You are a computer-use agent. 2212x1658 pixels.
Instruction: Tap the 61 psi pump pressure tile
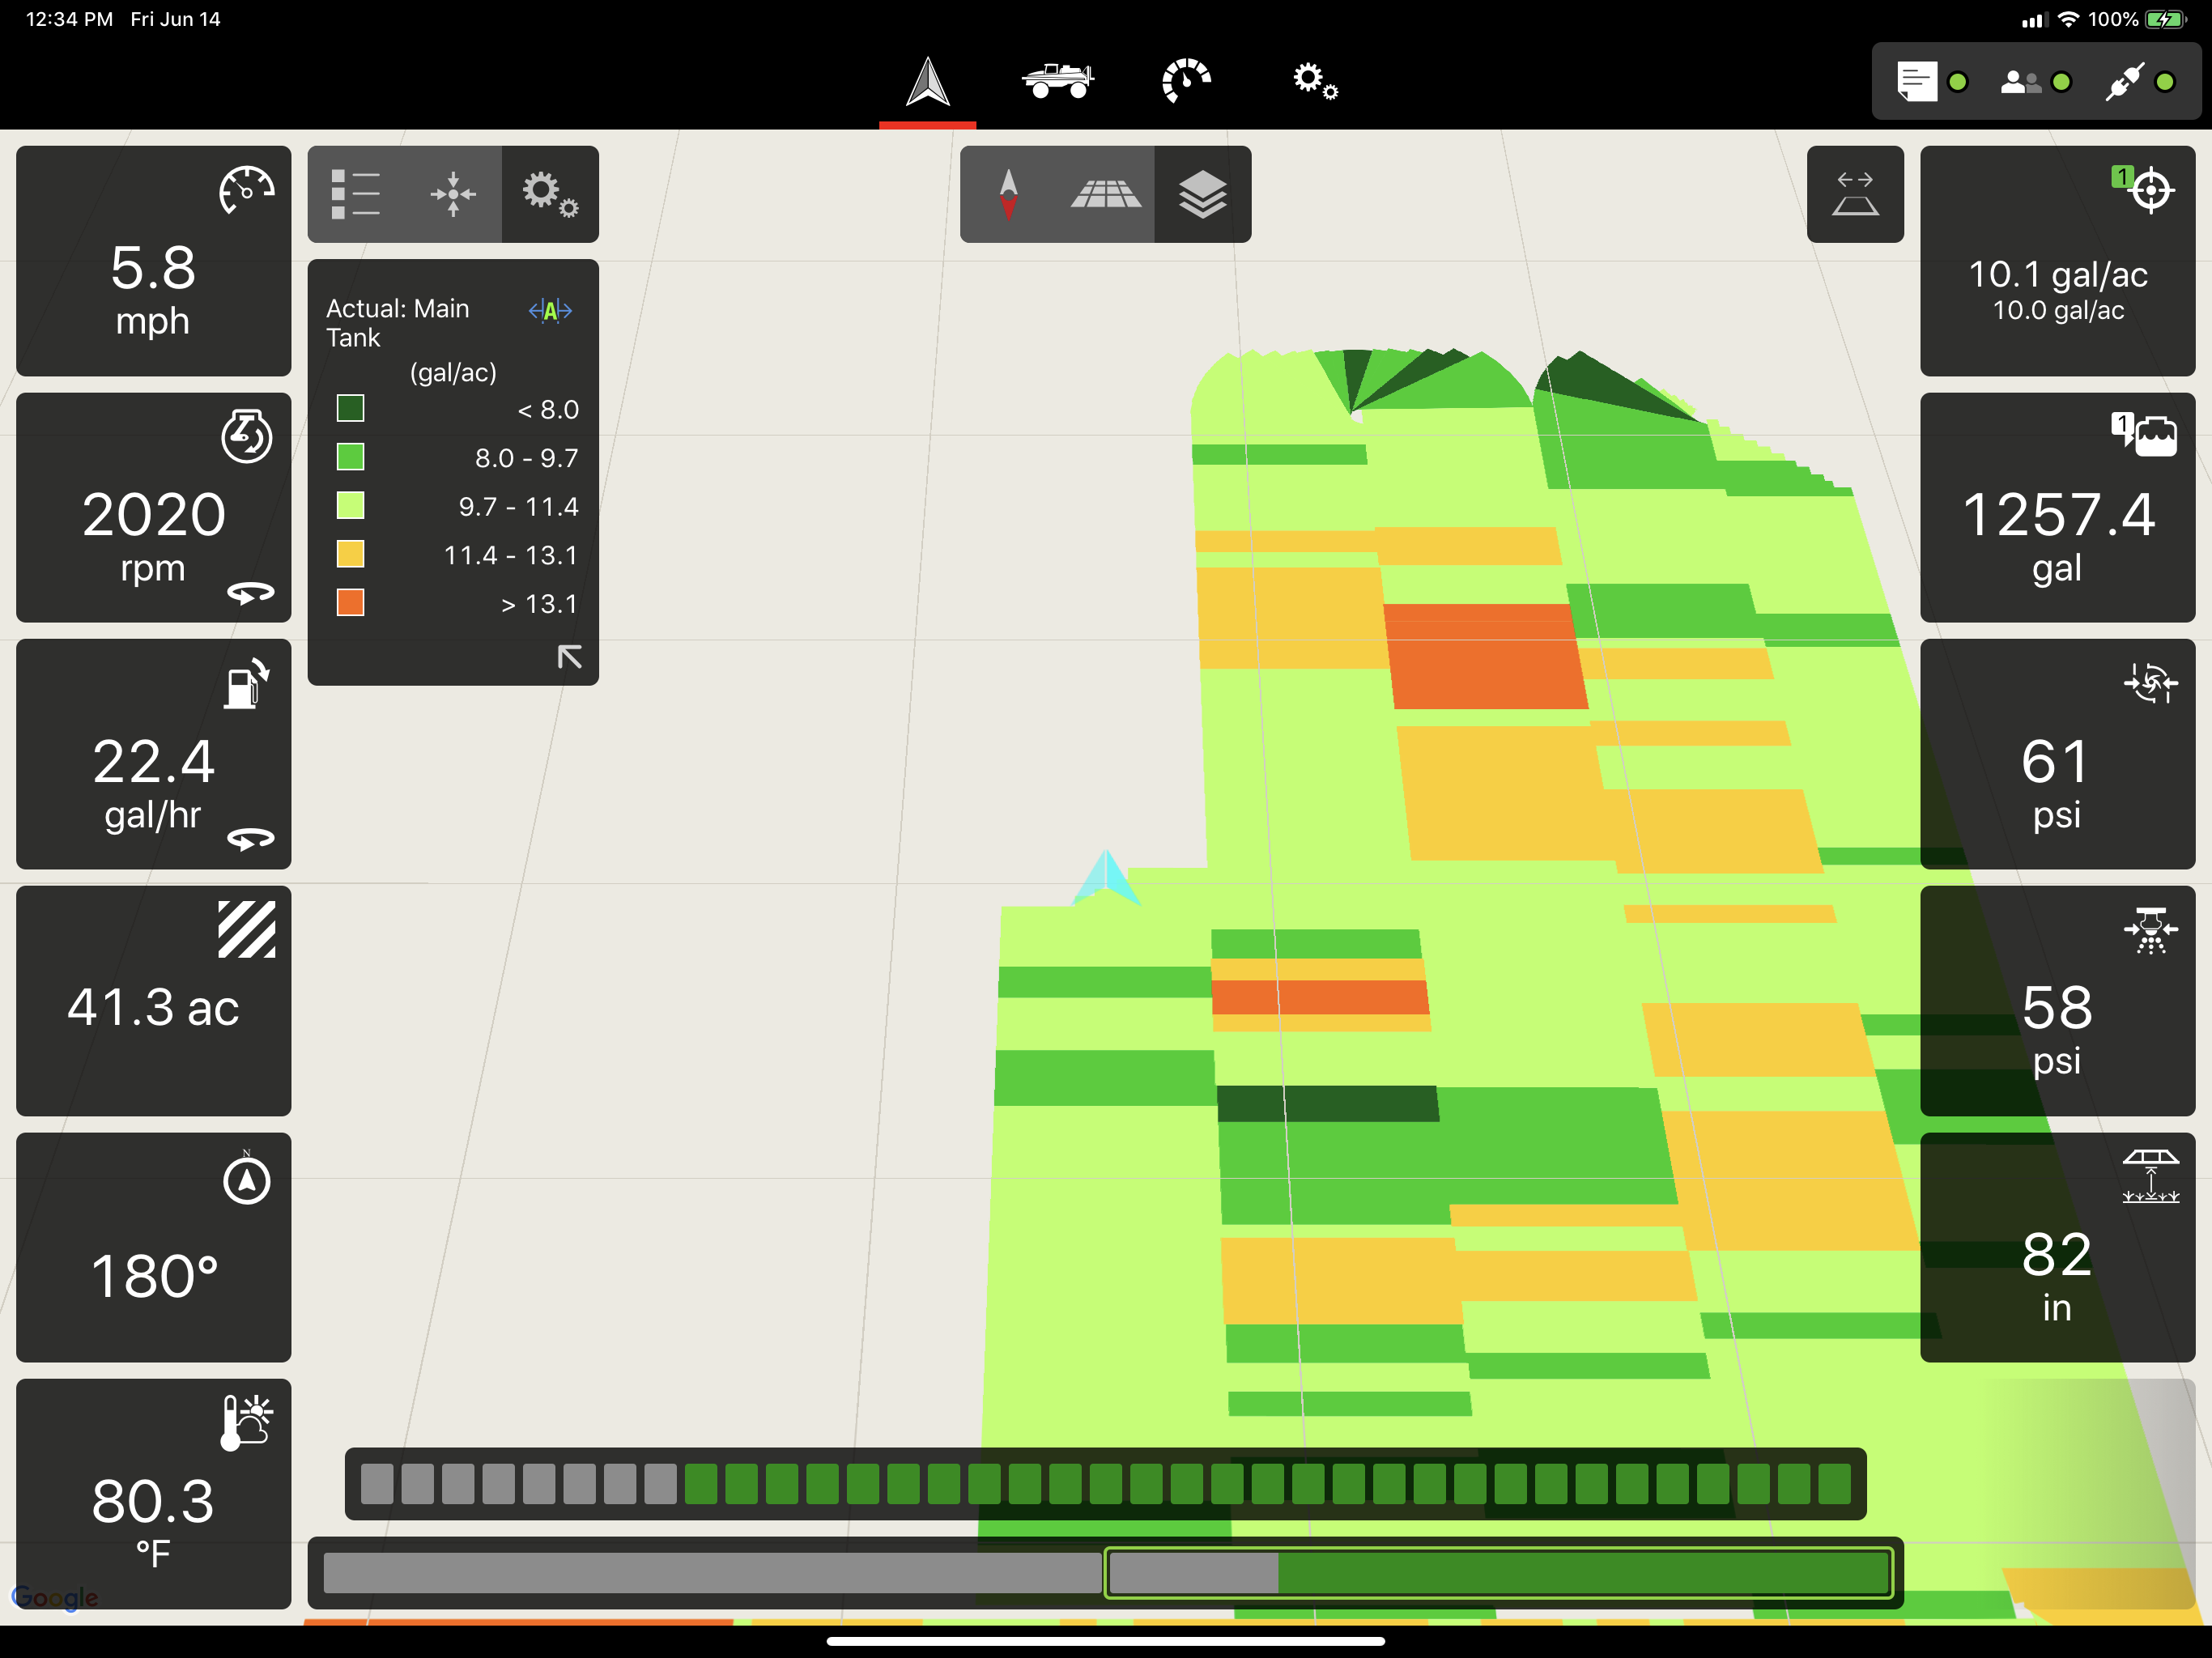(2057, 754)
